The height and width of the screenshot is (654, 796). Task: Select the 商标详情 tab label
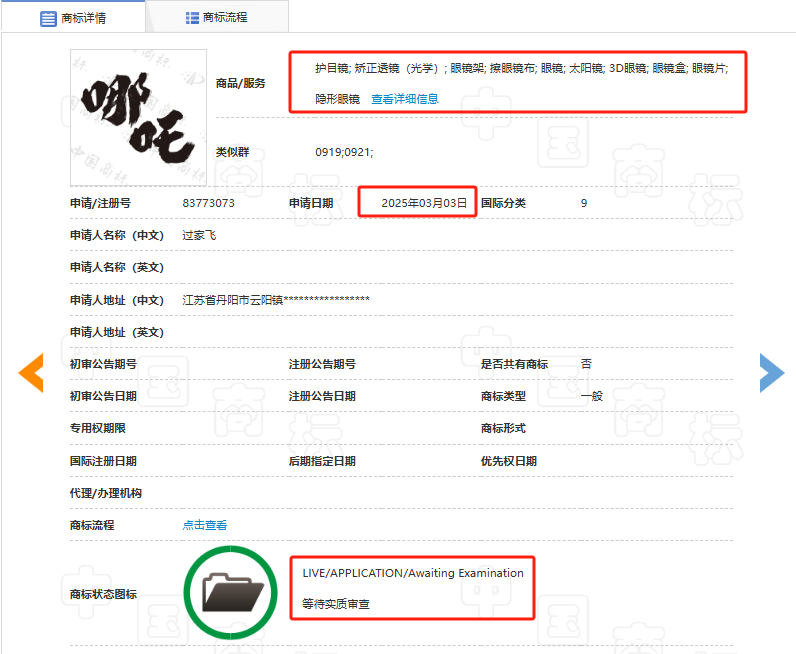pos(84,18)
